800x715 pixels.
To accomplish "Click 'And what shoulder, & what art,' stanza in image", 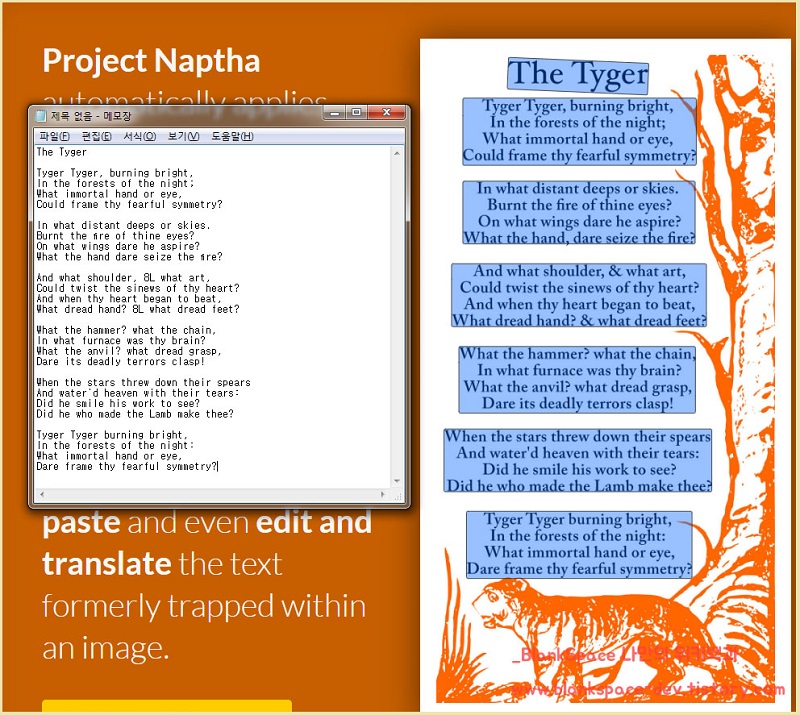I will (x=579, y=295).
